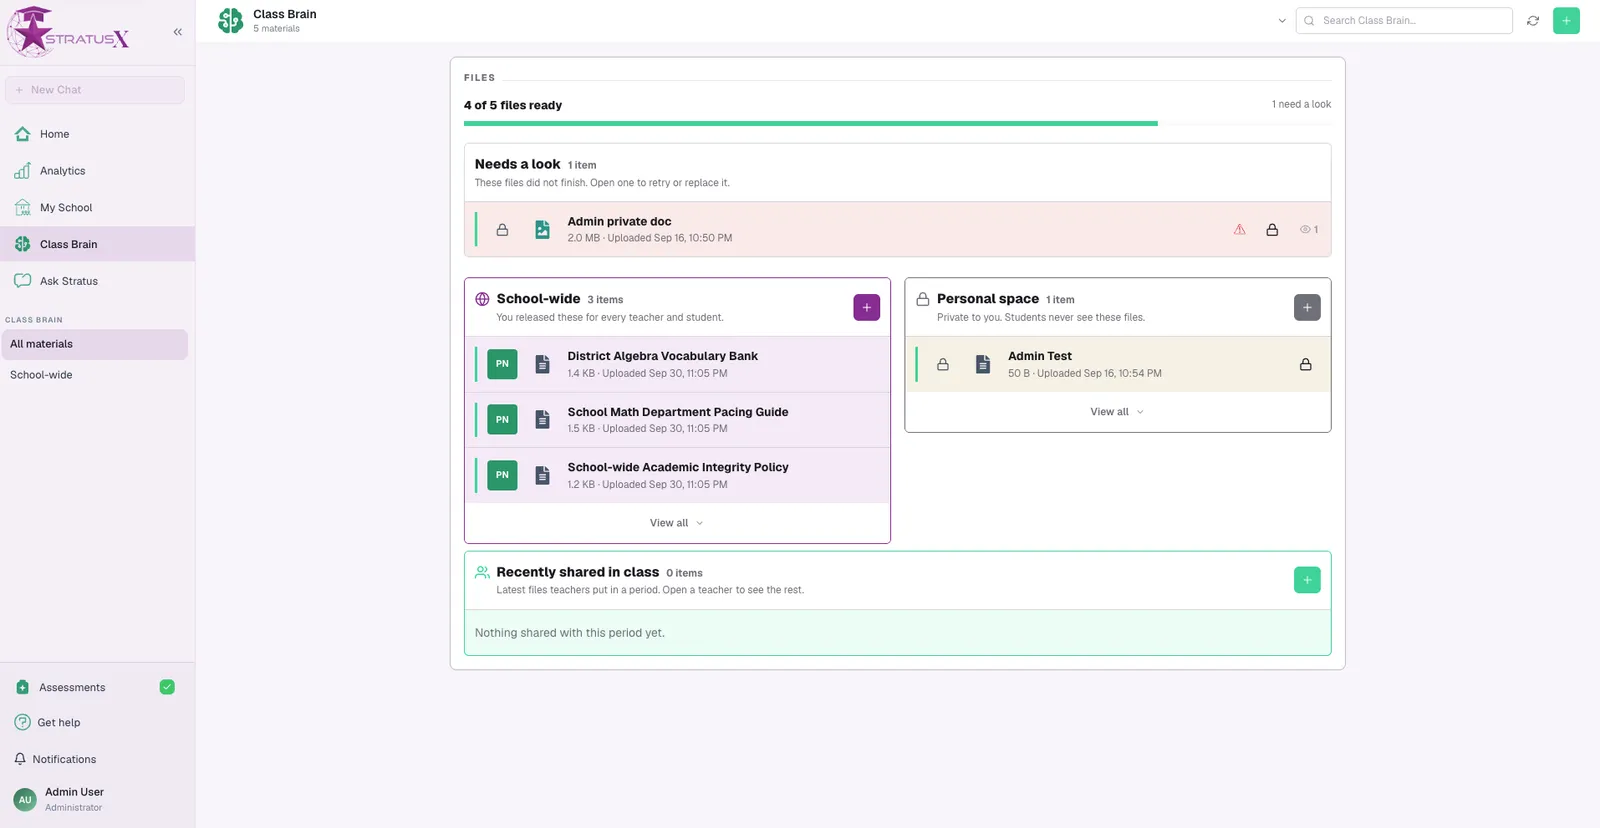
Task: Click the refresh icon beside the search box
Action: [1533, 20]
